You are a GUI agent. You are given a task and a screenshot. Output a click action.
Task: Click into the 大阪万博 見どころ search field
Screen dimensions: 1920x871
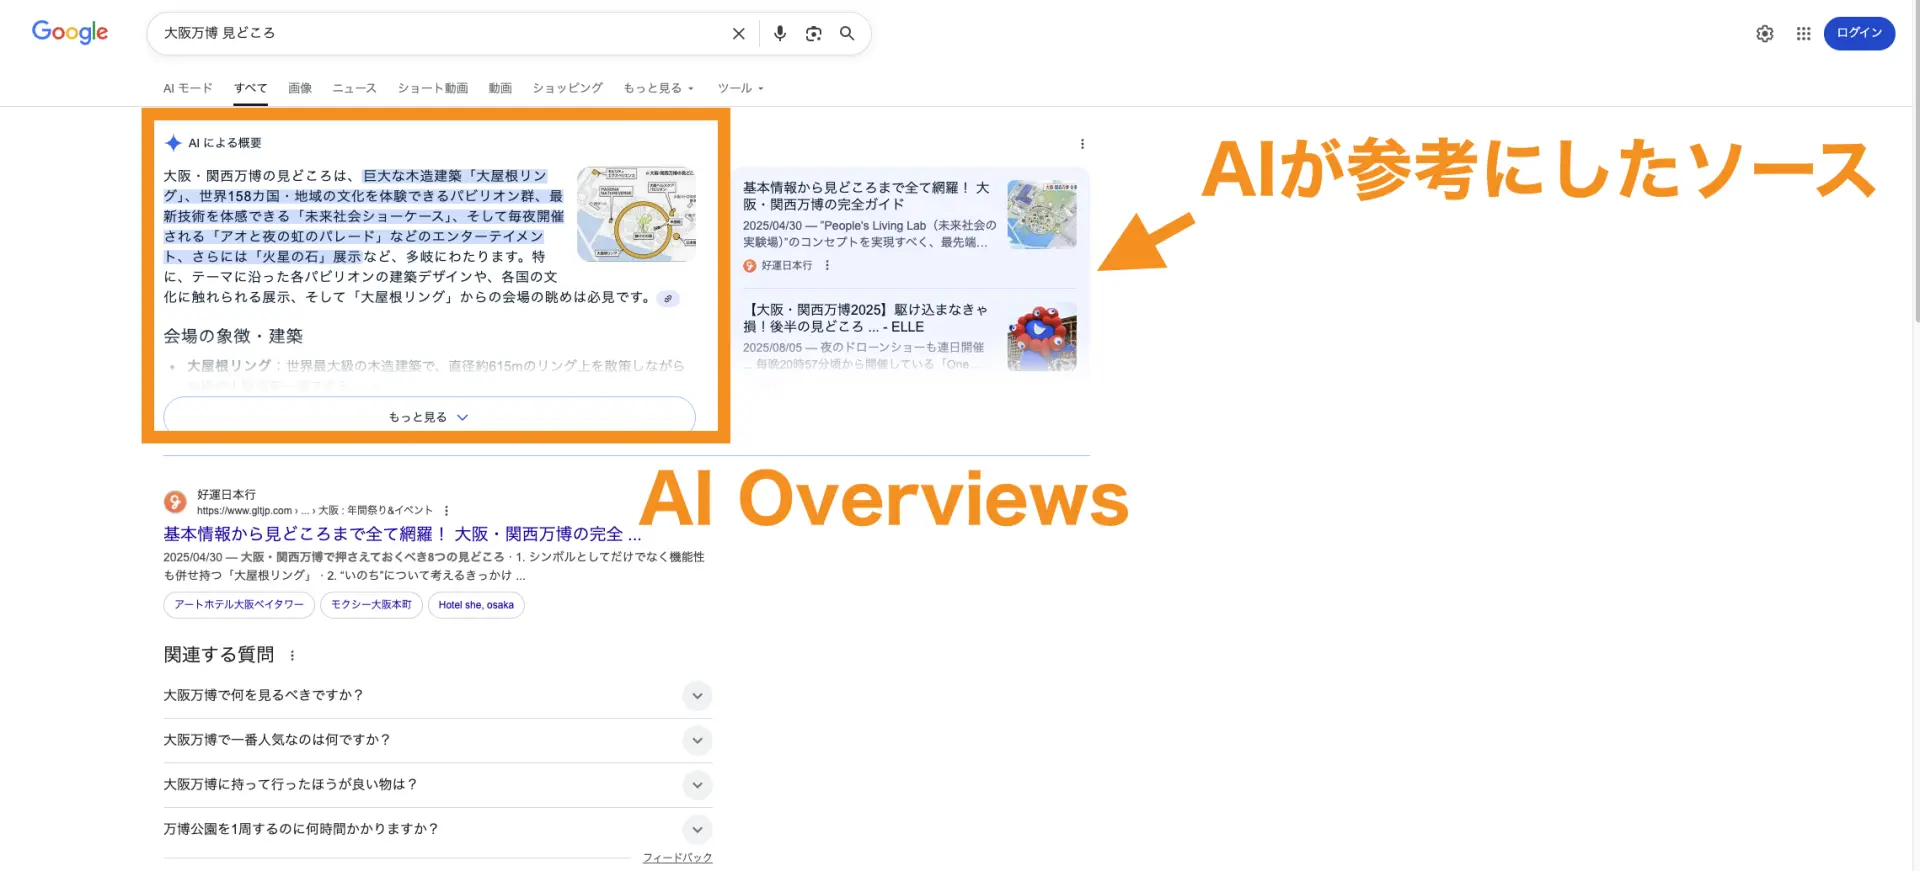click(x=440, y=33)
